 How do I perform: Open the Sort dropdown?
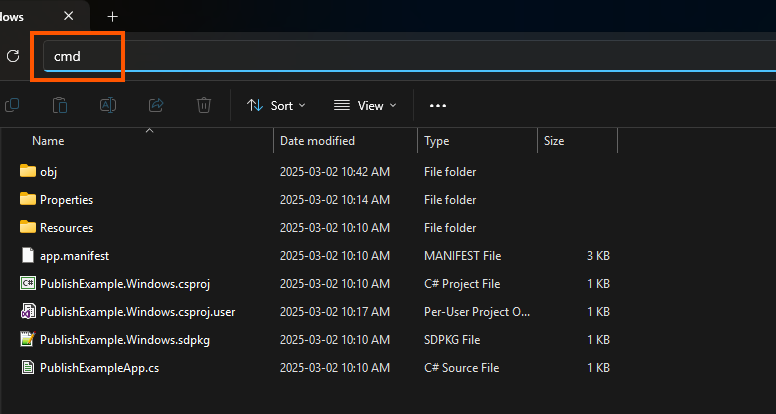point(276,105)
